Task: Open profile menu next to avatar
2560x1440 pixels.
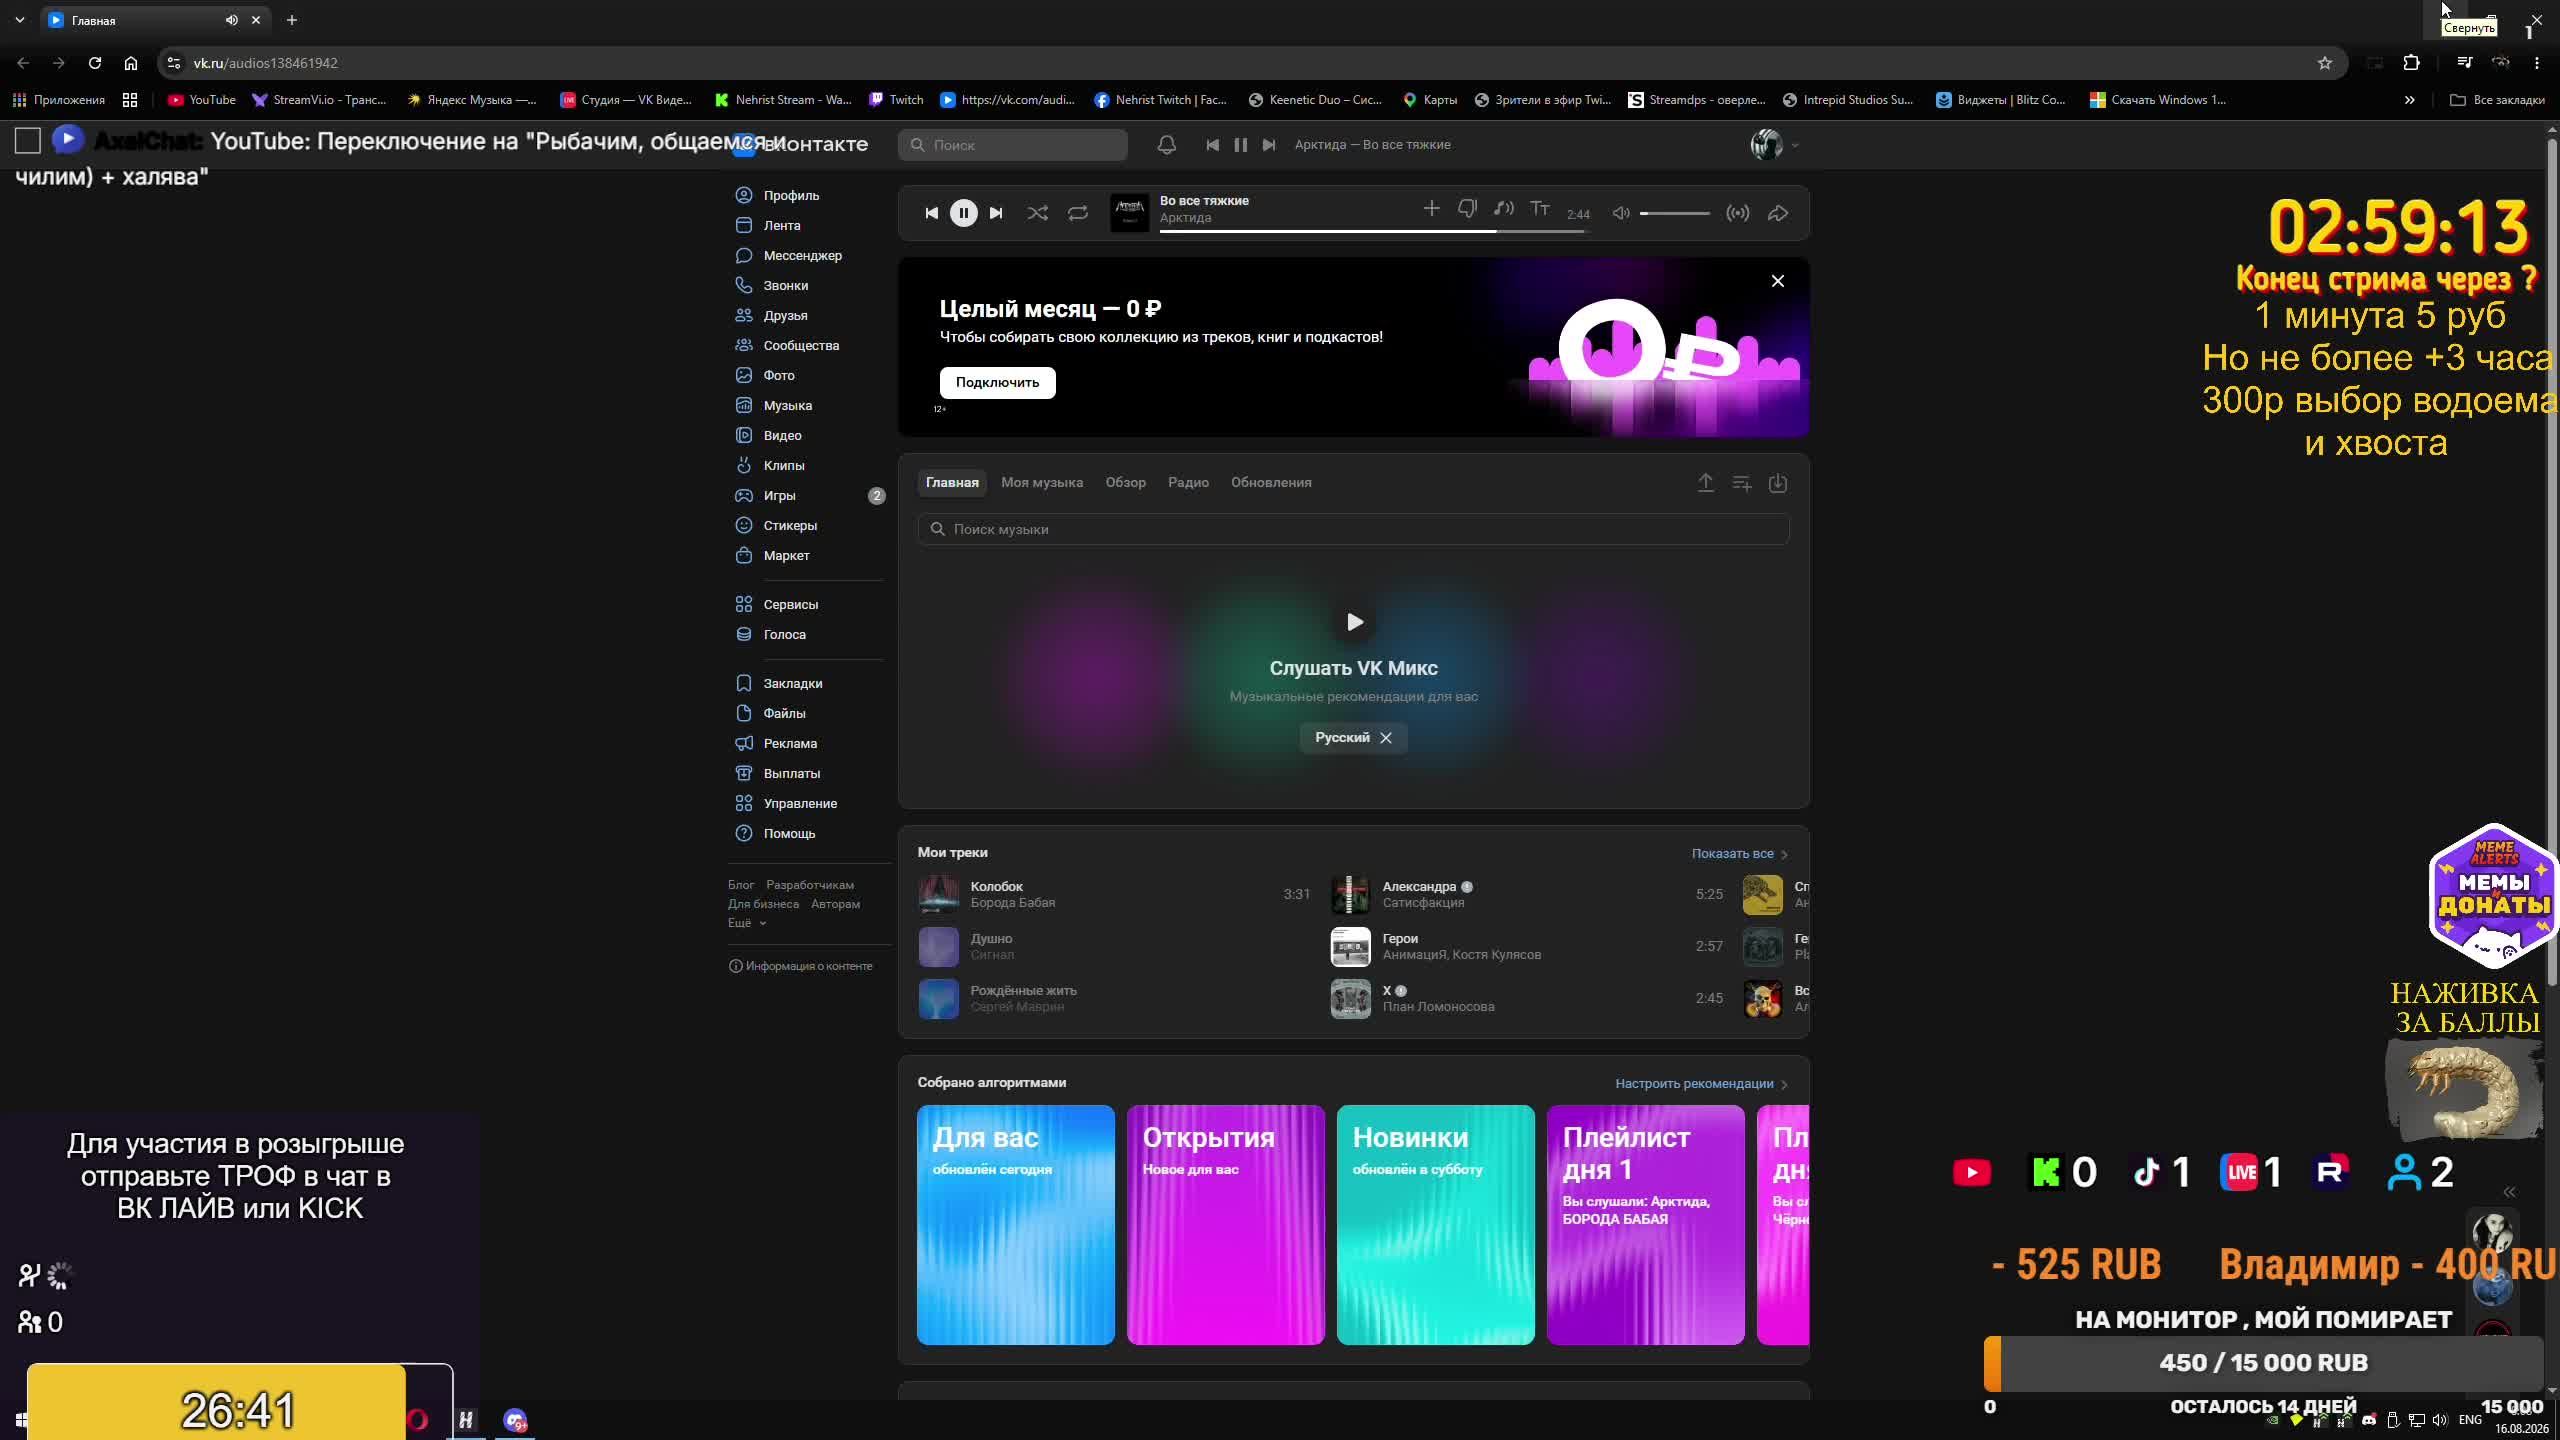Action: (1795, 145)
